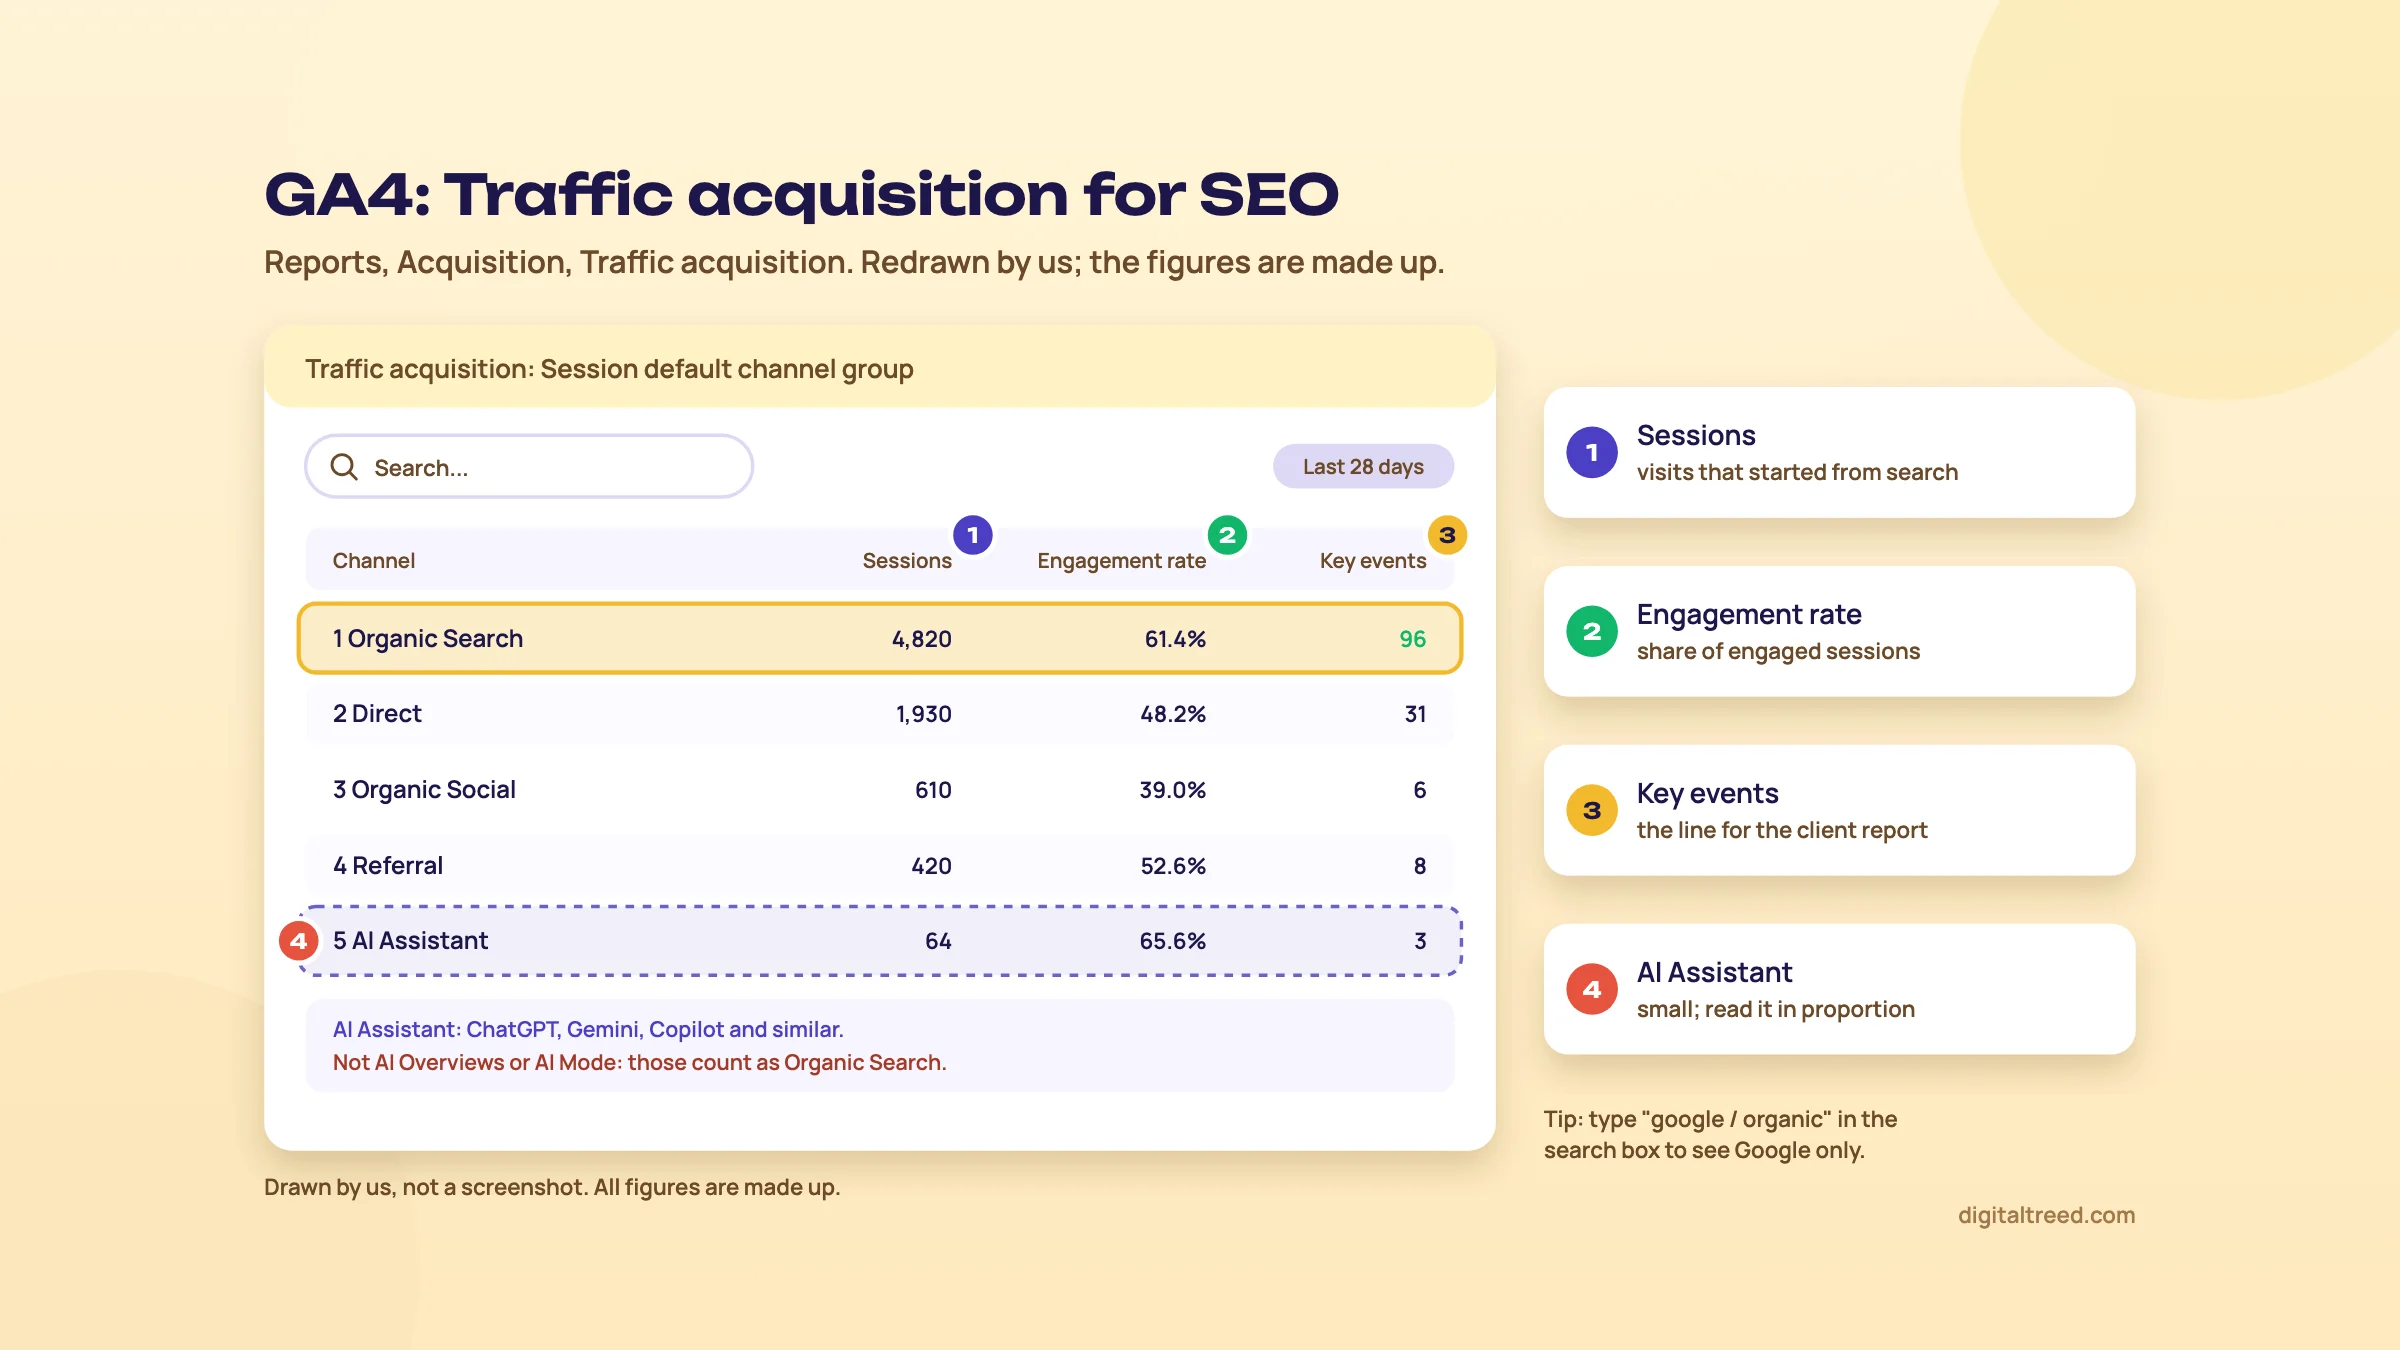
Task: Open the Sessions legend card
Action: [1839, 453]
